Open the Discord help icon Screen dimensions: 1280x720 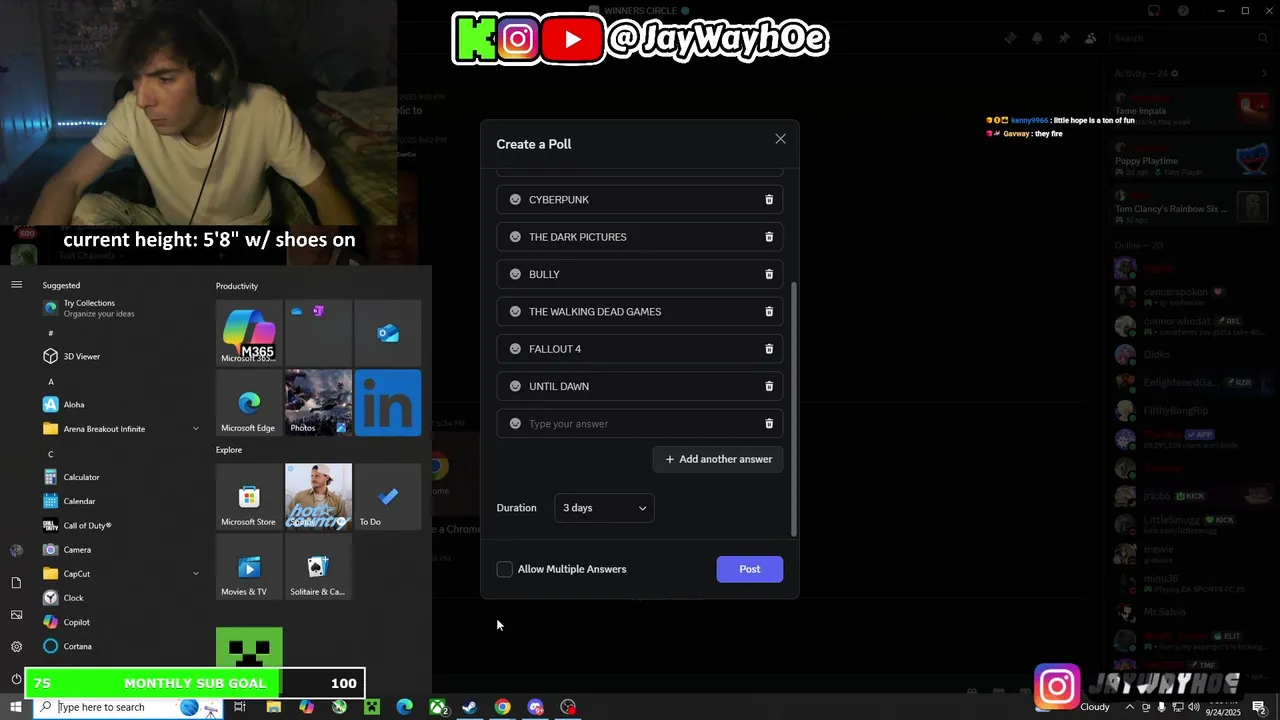tap(1184, 11)
